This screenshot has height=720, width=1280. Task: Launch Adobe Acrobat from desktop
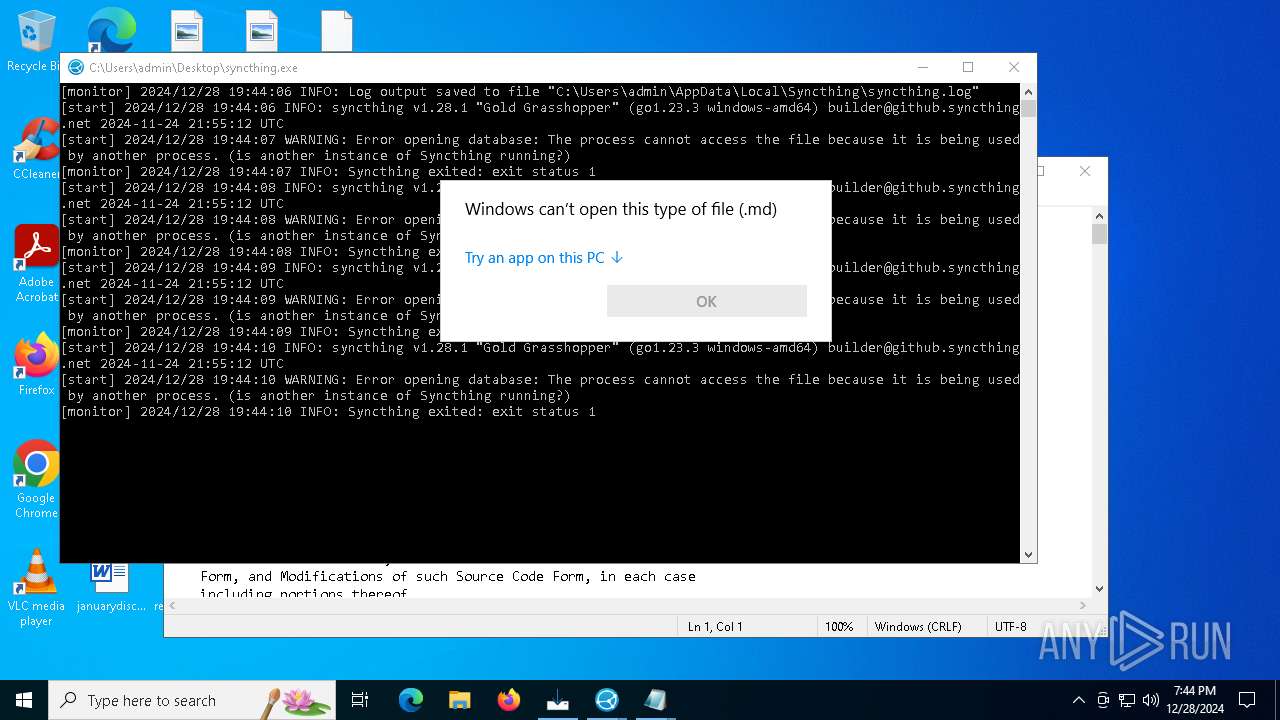click(36, 263)
